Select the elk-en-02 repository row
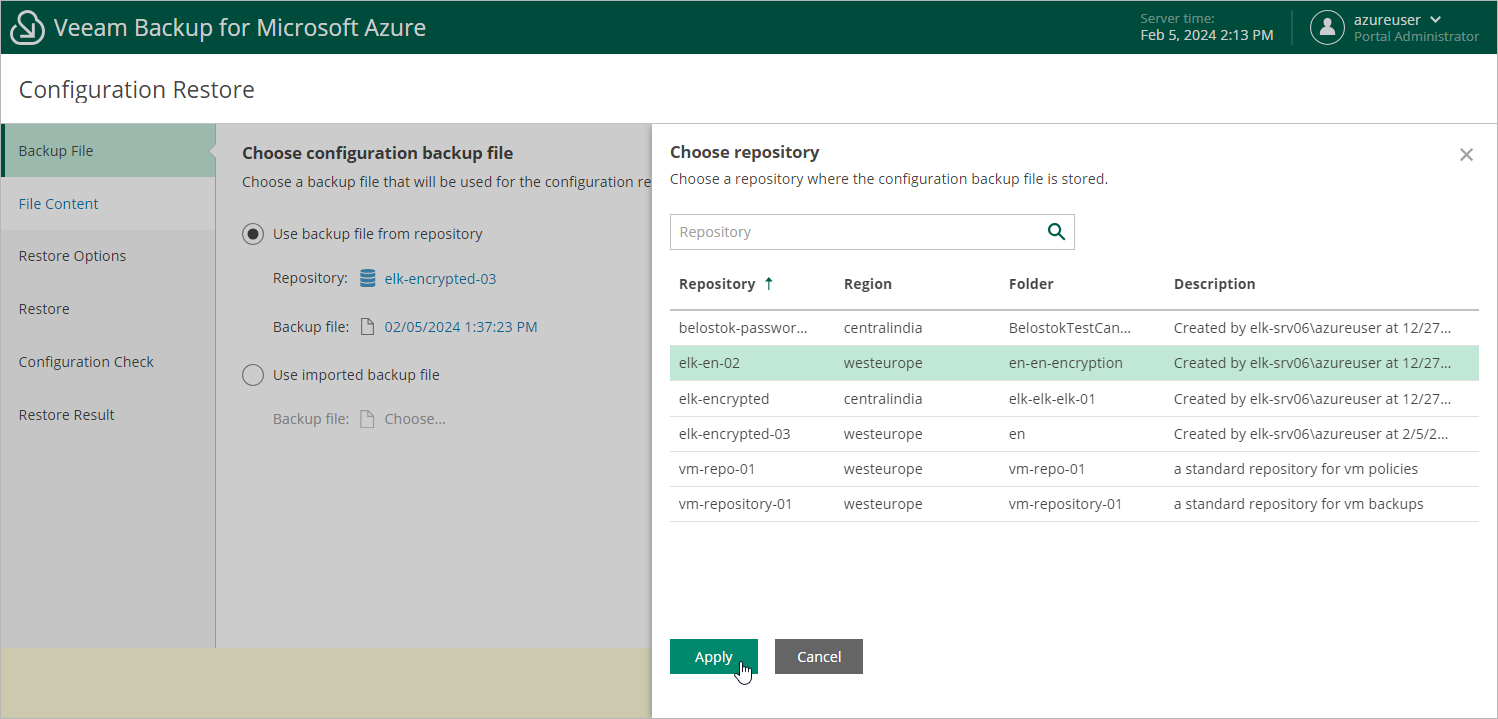1498x719 pixels. (1074, 363)
